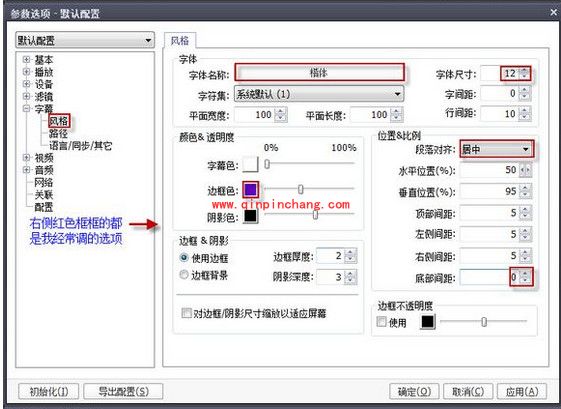Enable 边框不透明度 使用 checkbox
The width and height of the screenshot is (561, 409).
[x=381, y=322]
